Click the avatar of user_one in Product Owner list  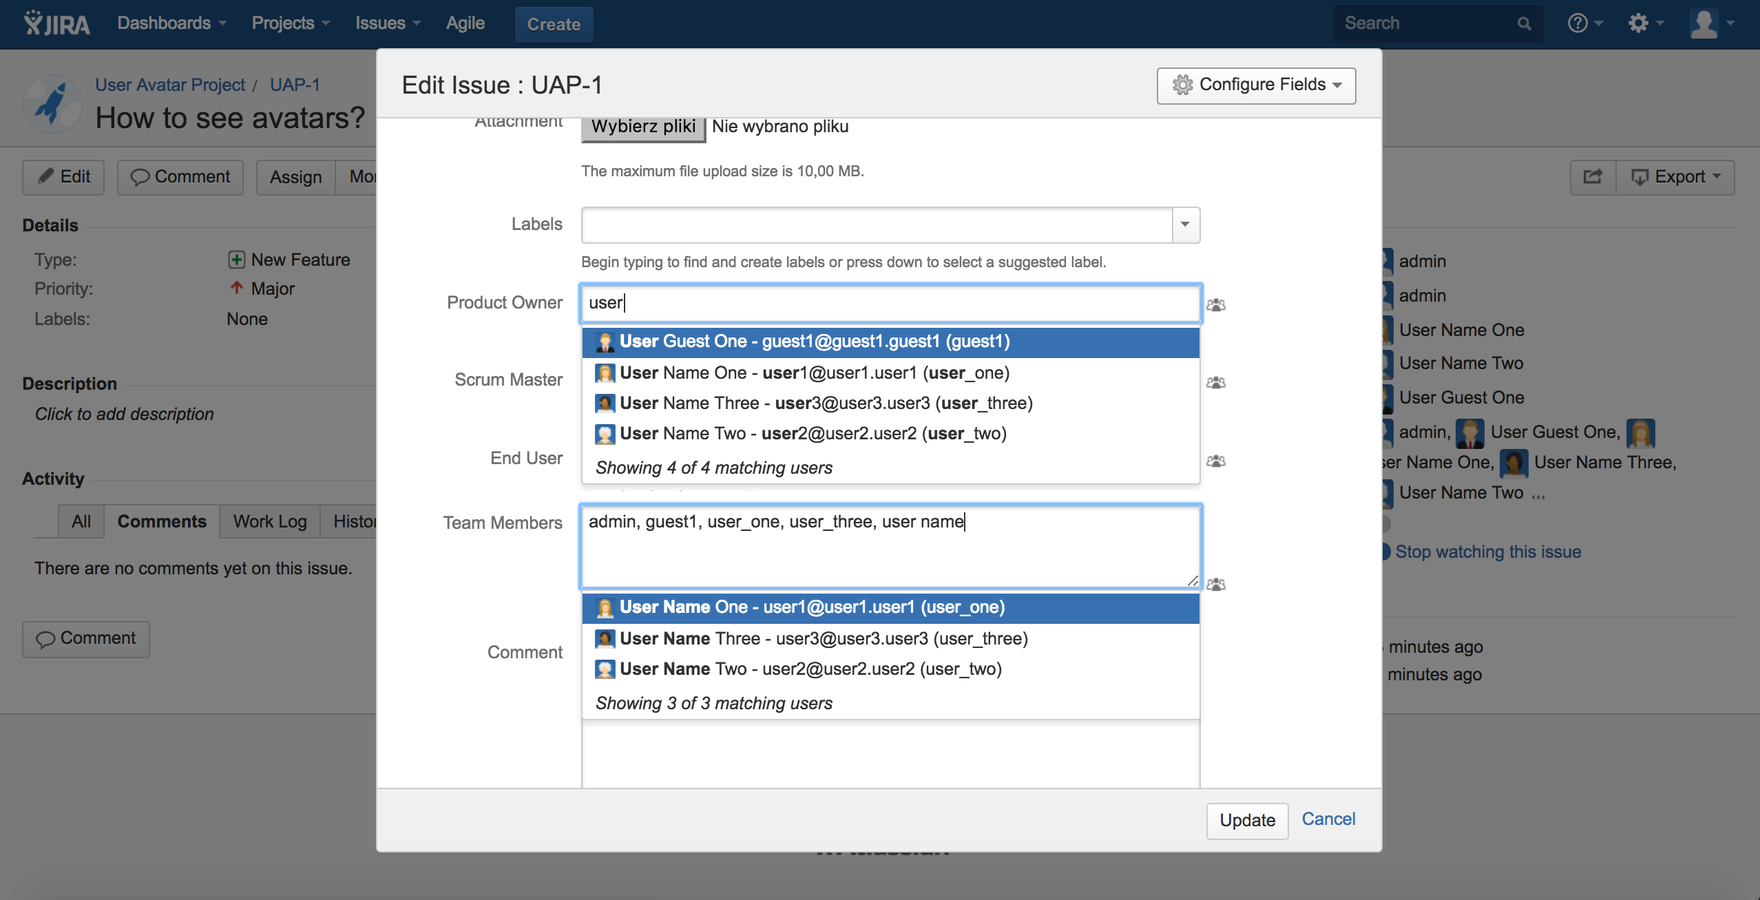(605, 373)
